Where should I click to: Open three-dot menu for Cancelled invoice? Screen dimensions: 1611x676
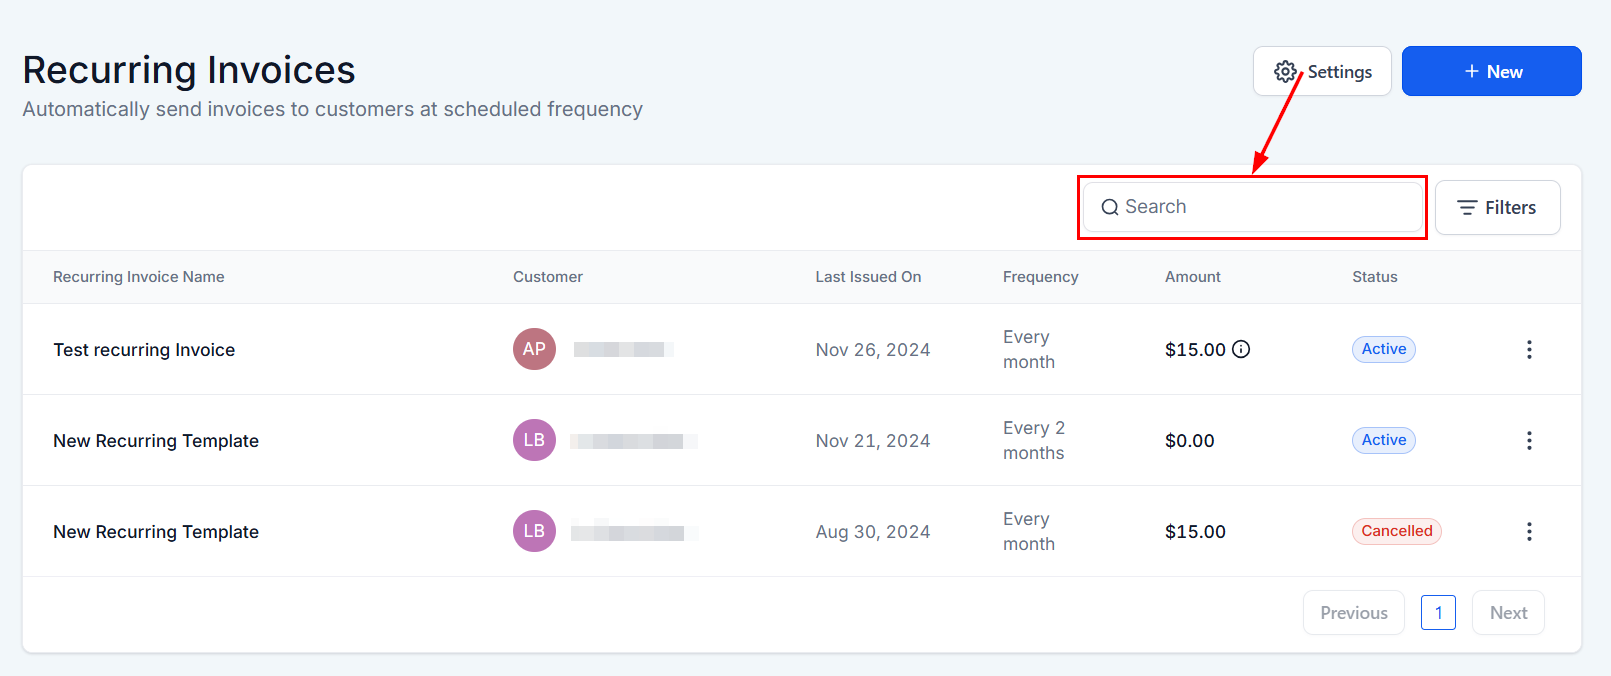[1528, 531]
